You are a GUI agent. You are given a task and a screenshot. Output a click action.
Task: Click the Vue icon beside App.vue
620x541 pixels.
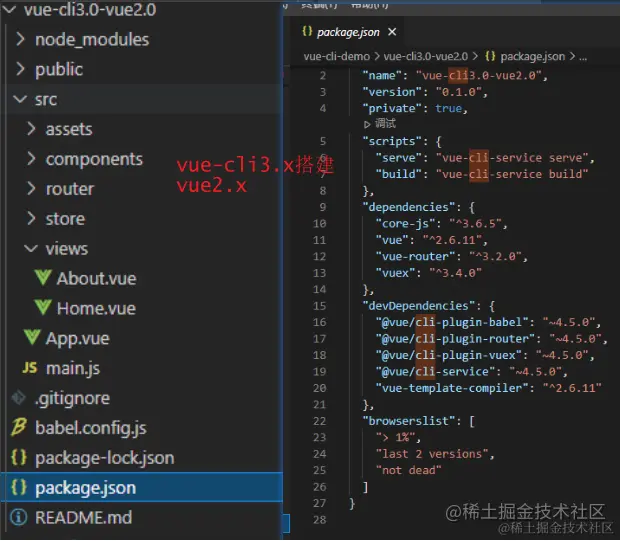point(32,337)
